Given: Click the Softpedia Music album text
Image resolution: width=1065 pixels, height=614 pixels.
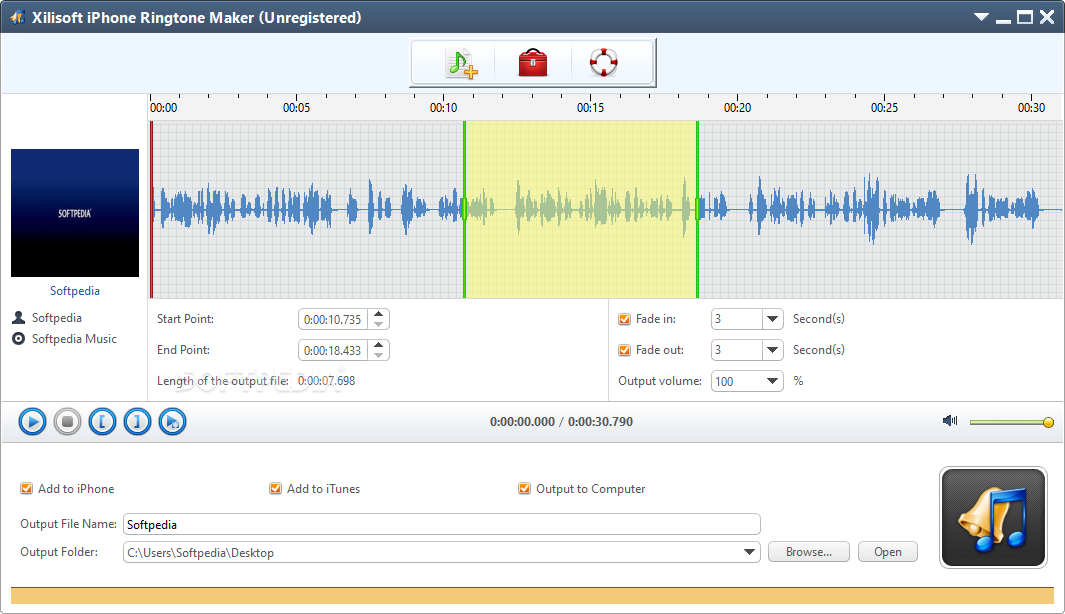Looking at the screenshot, I should click(74, 338).
